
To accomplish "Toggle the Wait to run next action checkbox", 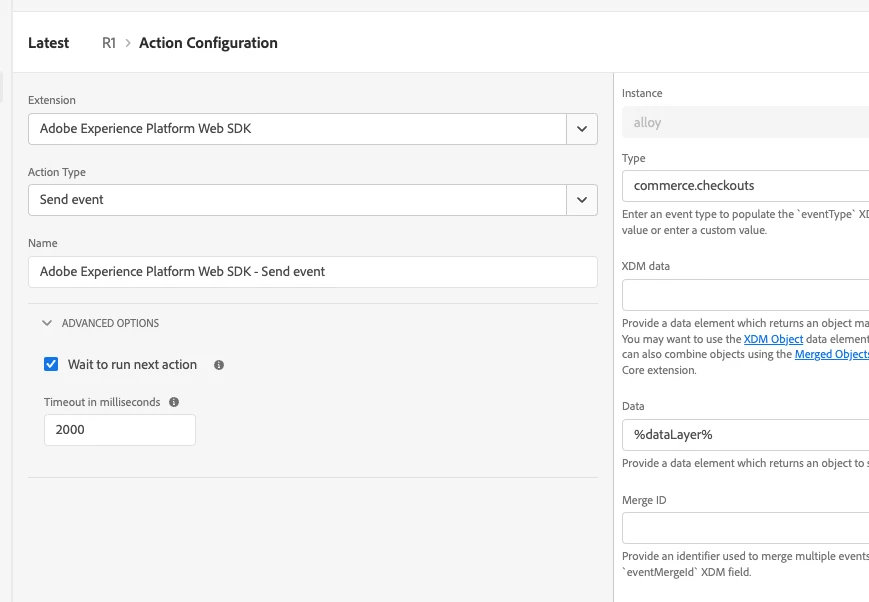I will click(52, 364).
